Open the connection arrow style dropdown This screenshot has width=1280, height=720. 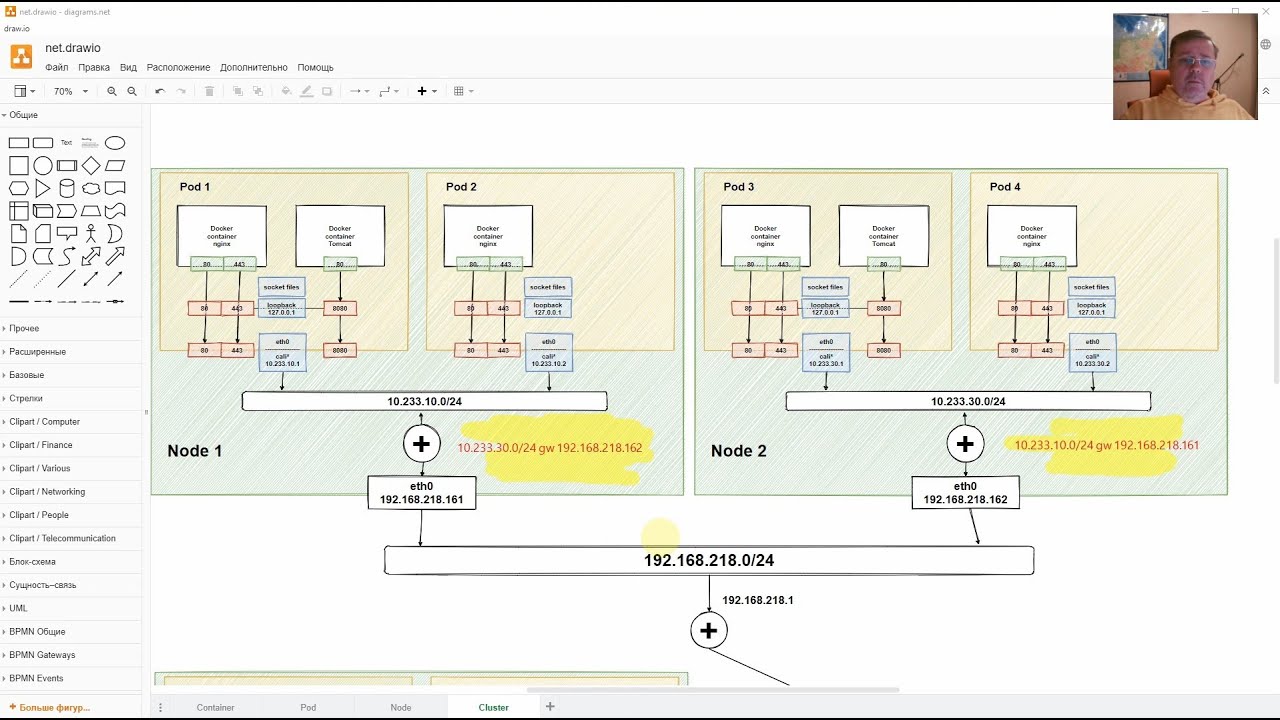(x=358, y=91)
